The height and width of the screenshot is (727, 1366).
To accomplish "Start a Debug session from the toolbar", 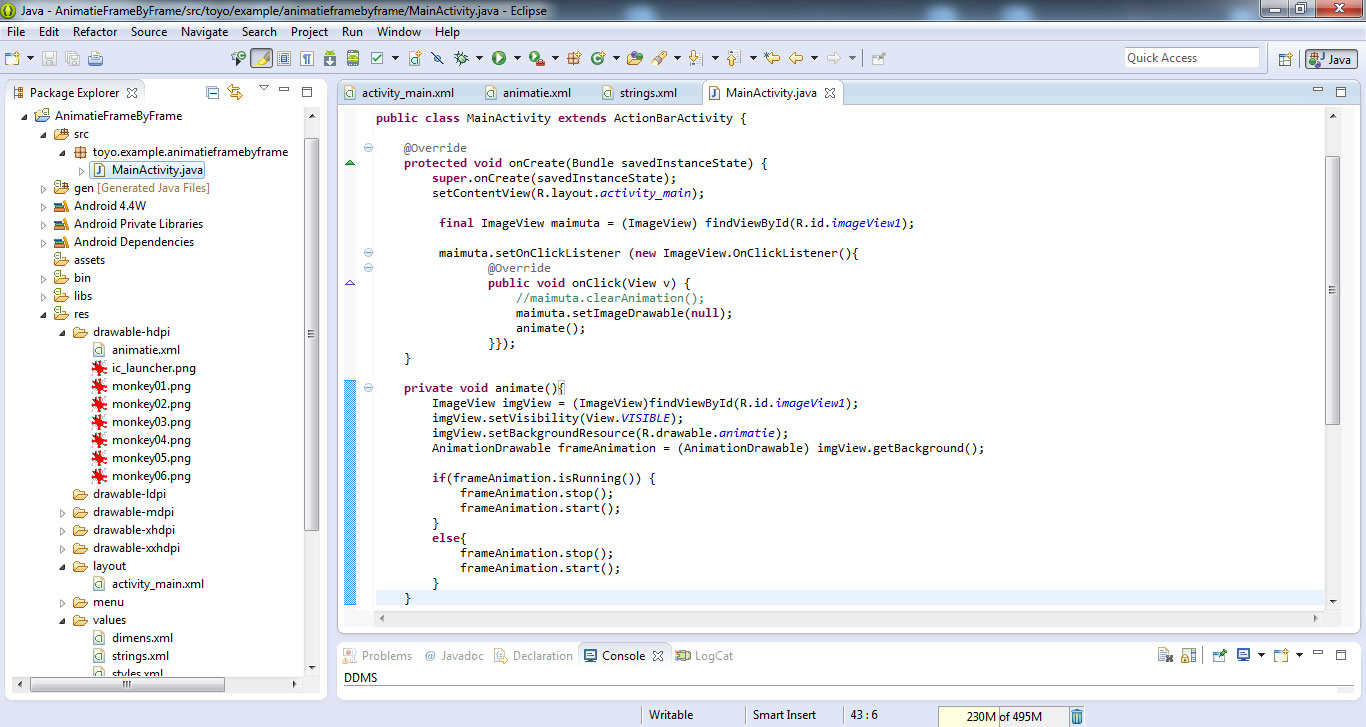I will (x=459, y=57).
